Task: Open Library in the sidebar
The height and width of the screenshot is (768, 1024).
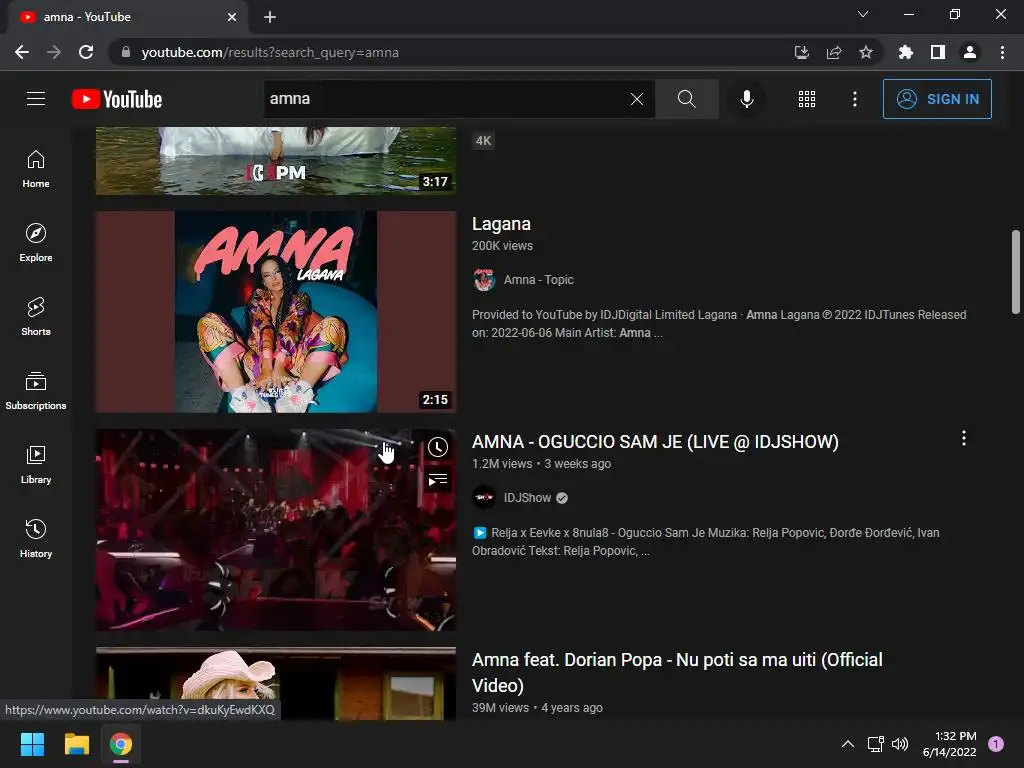Action: (36, 464)
